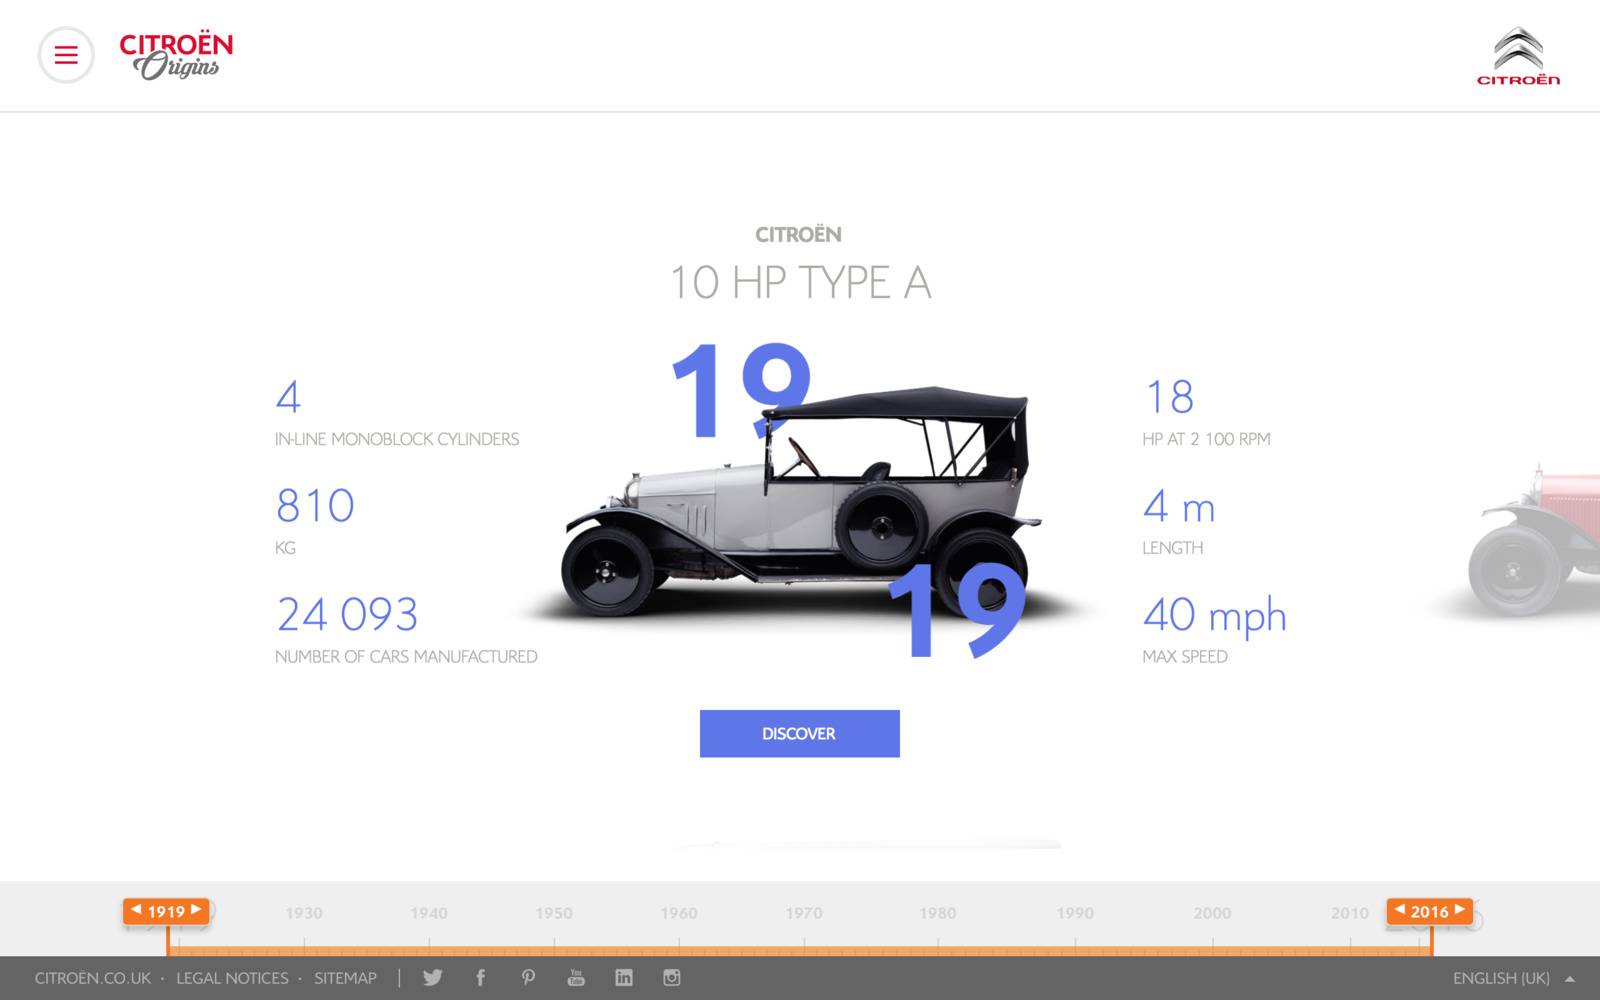Click the Citroën brand logo top right
The image size is (1600, 1000).
point(1518,55)
